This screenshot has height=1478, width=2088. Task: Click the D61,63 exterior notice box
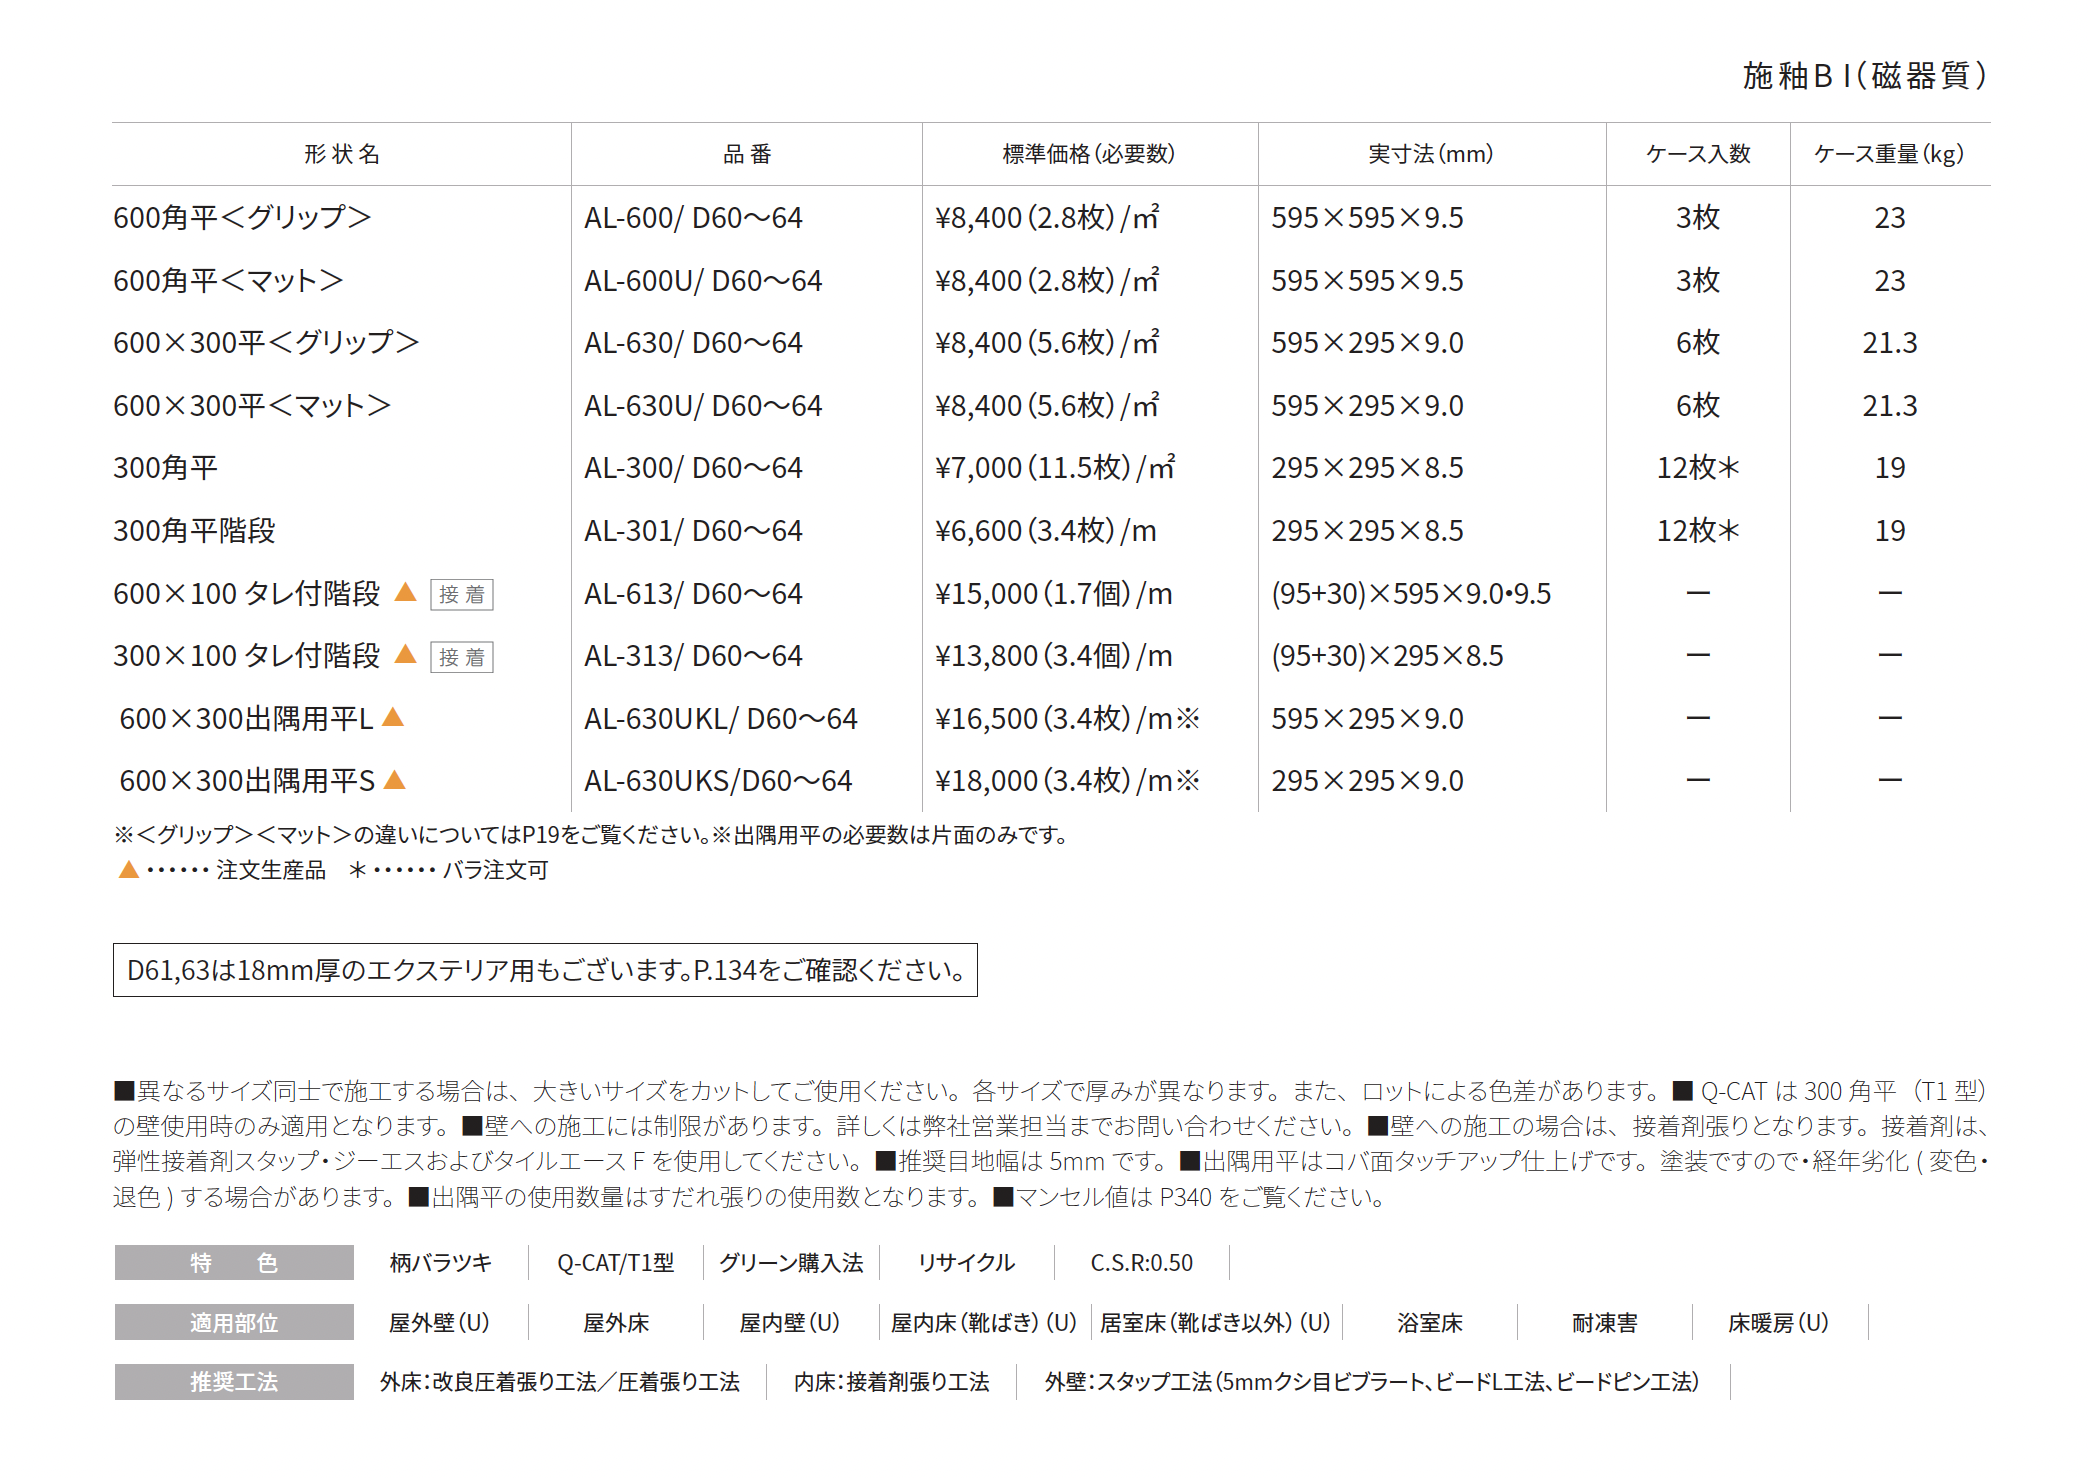point(545,970)
